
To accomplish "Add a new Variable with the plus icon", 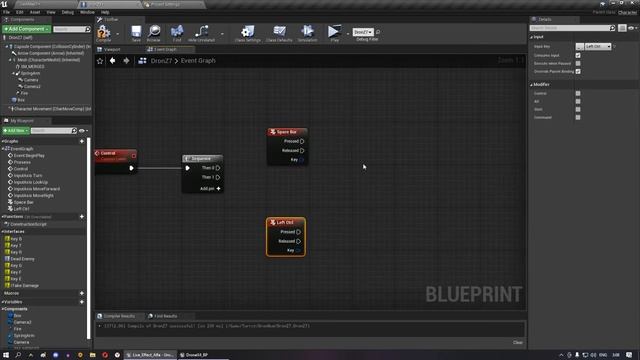I will click(x=82, y=302).
